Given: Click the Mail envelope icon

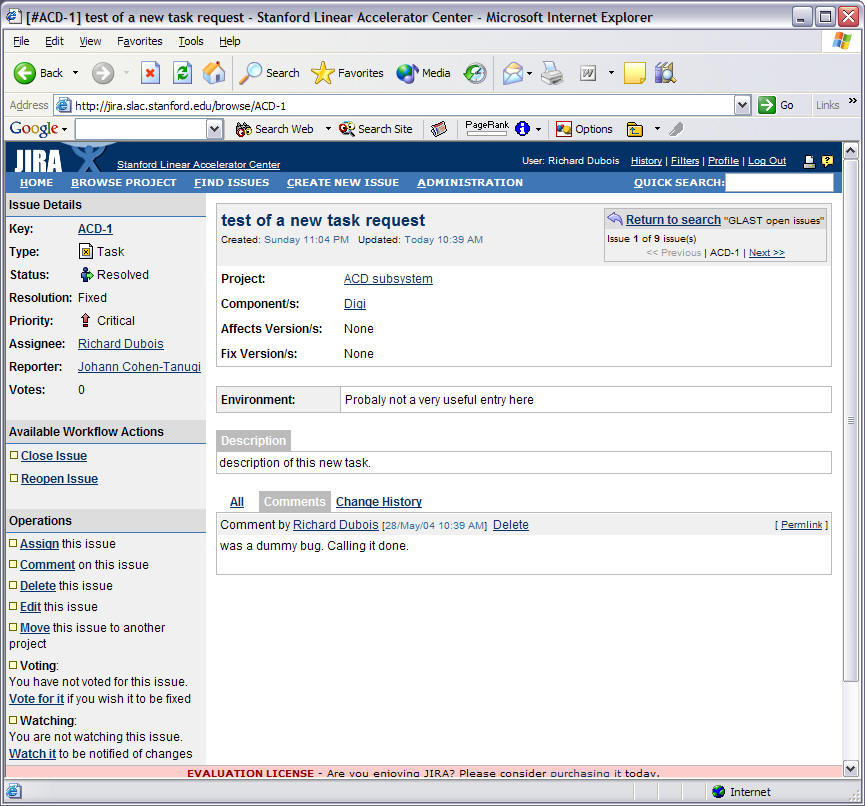Looking at the screenshot, I should 512,73.
